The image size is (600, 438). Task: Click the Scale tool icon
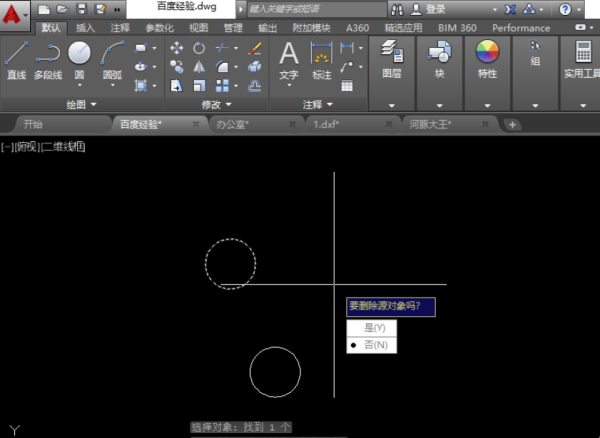click(199, 86)
